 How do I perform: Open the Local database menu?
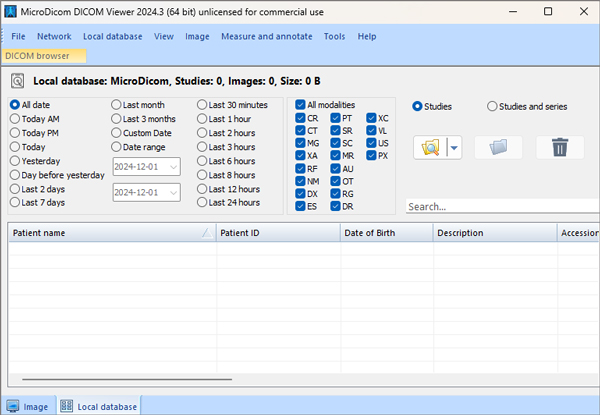pyautogui.click(x=112, y=36)
